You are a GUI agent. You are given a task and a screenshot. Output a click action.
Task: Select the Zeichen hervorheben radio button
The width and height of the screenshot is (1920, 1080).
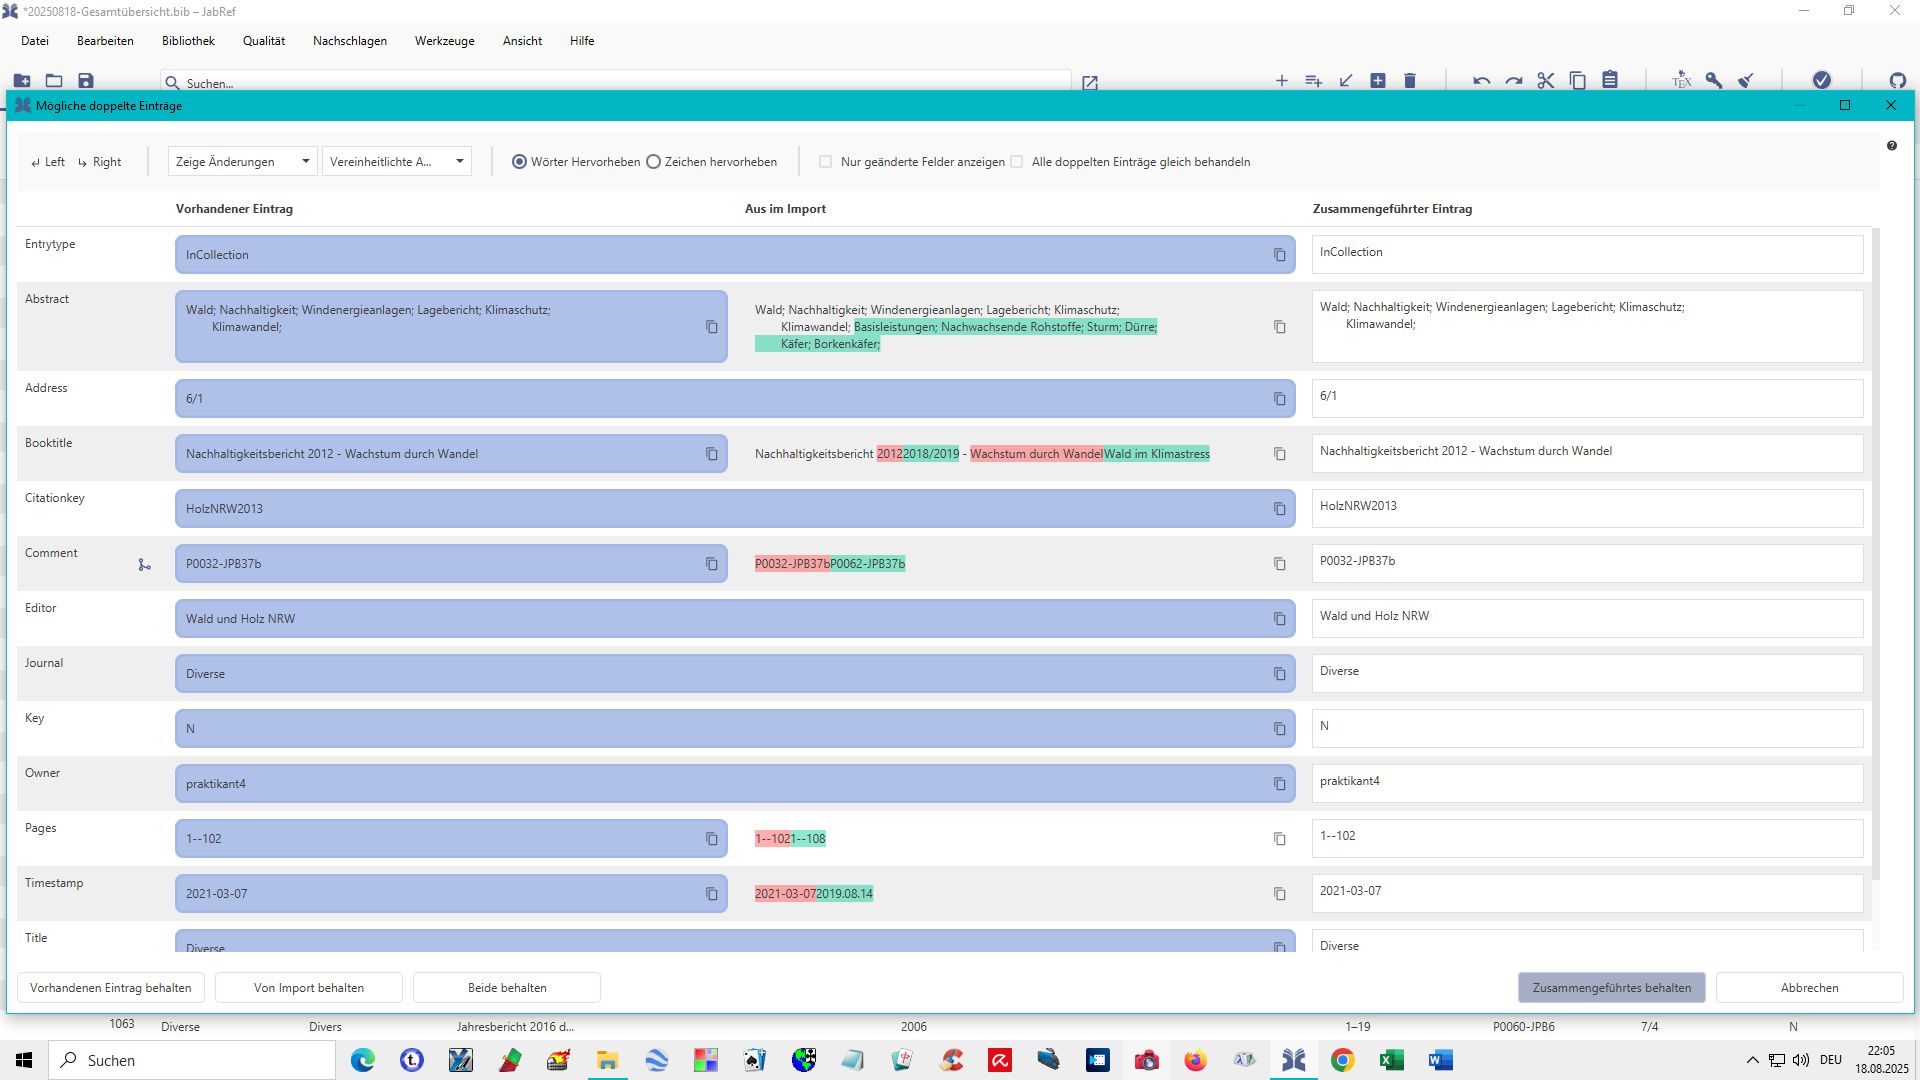[654, 162]
